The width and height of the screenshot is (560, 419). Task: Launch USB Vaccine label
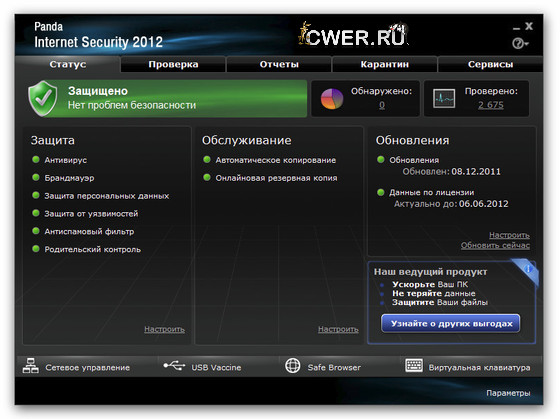[216, 368]
